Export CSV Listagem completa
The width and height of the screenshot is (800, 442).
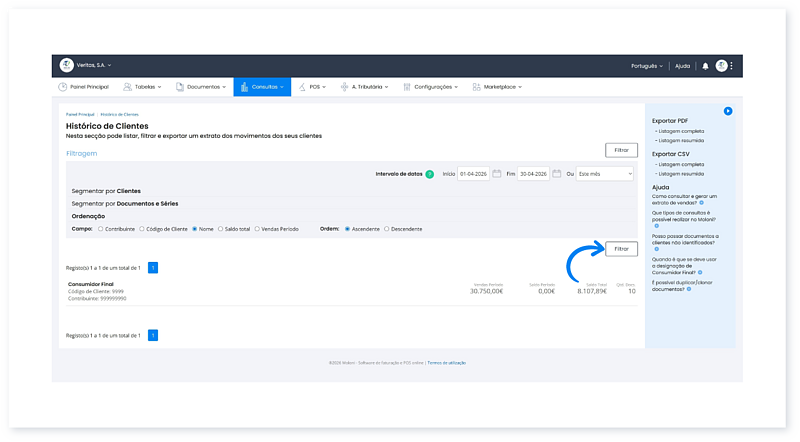[681, 164]
